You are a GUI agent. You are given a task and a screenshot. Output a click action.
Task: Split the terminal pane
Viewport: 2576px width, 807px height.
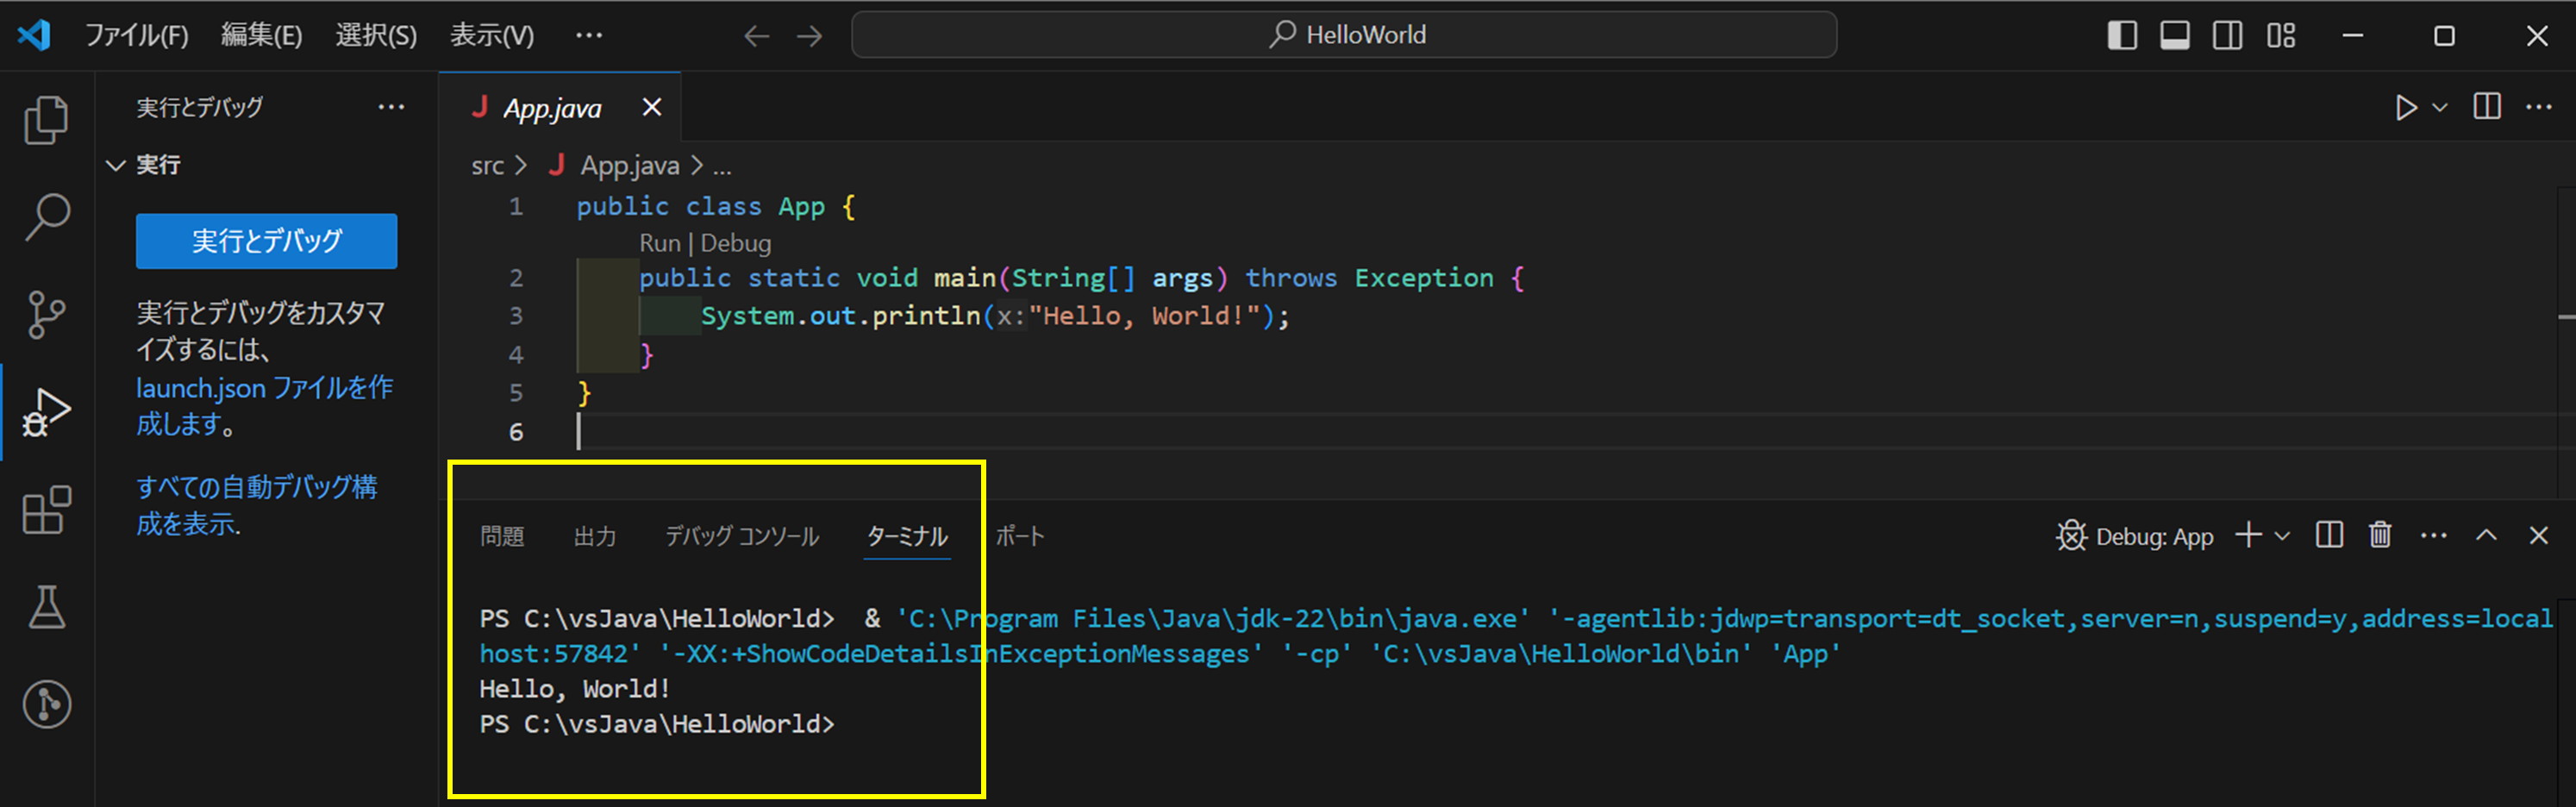click(2329, 535)
